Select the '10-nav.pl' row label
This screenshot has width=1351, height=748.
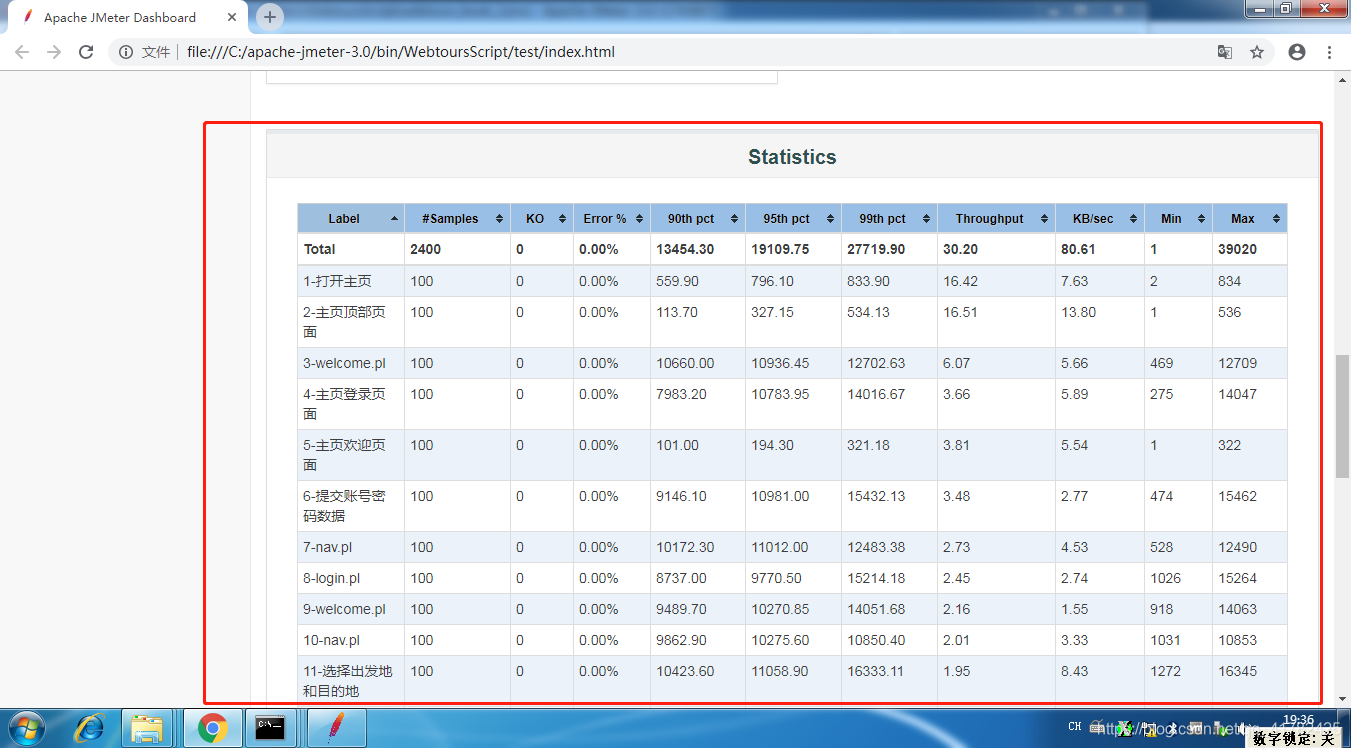[331, 640]
